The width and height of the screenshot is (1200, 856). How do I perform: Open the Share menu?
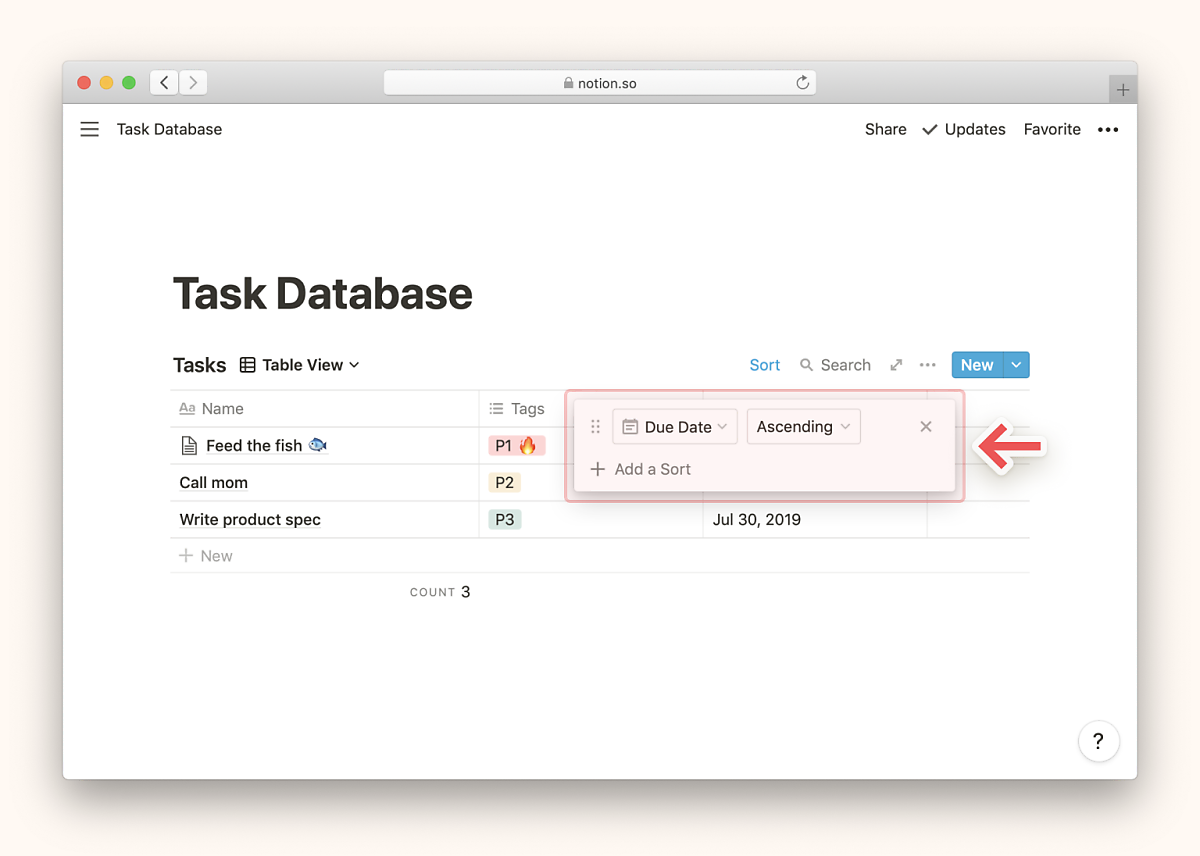click(x=886, y=129)
